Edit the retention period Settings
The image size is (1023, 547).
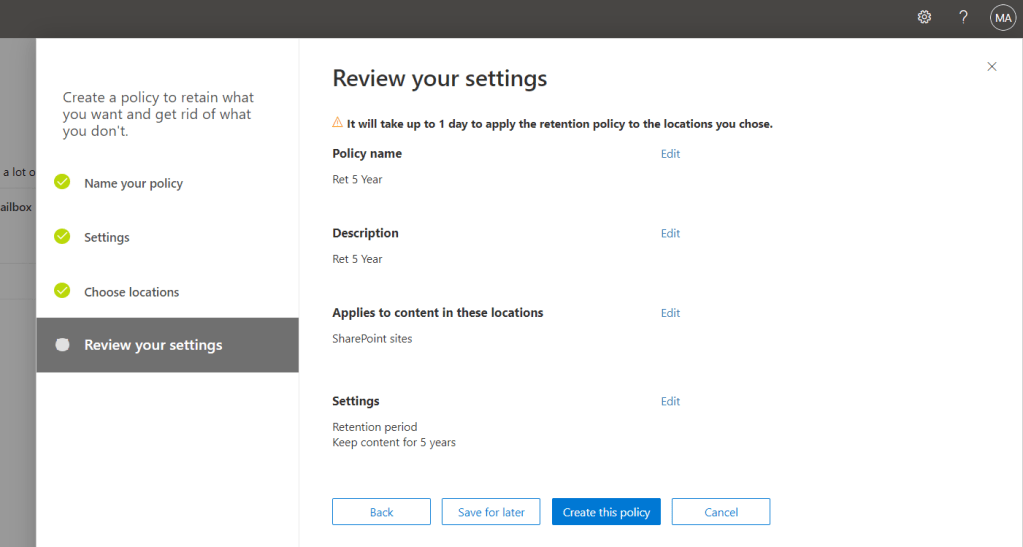[670, 401]
